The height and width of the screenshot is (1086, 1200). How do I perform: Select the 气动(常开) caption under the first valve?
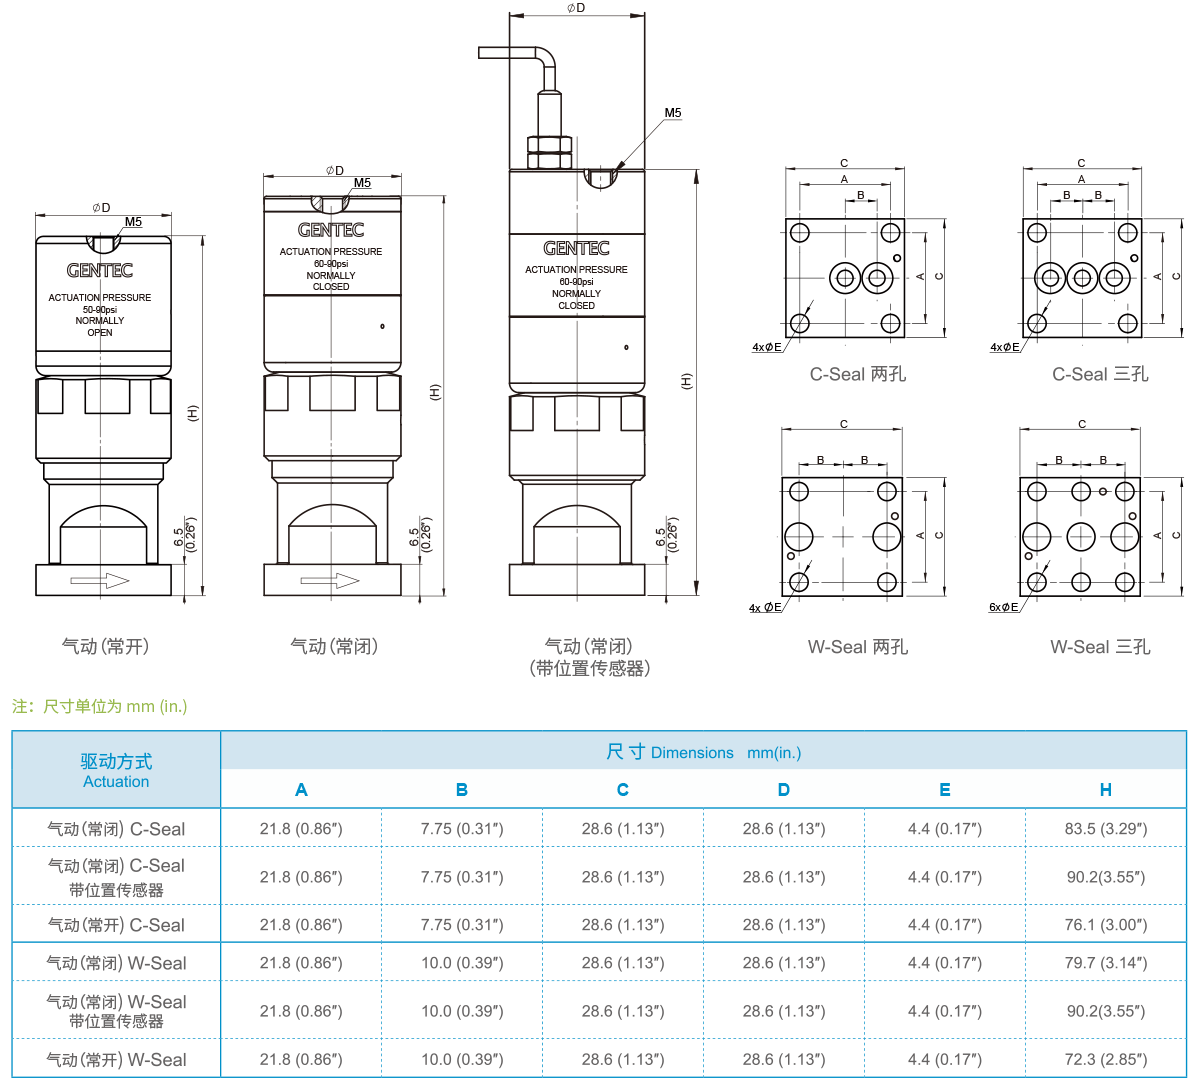105,647
